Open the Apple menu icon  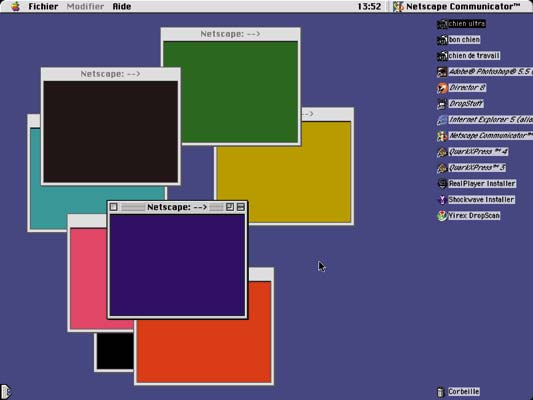(15, 6)
